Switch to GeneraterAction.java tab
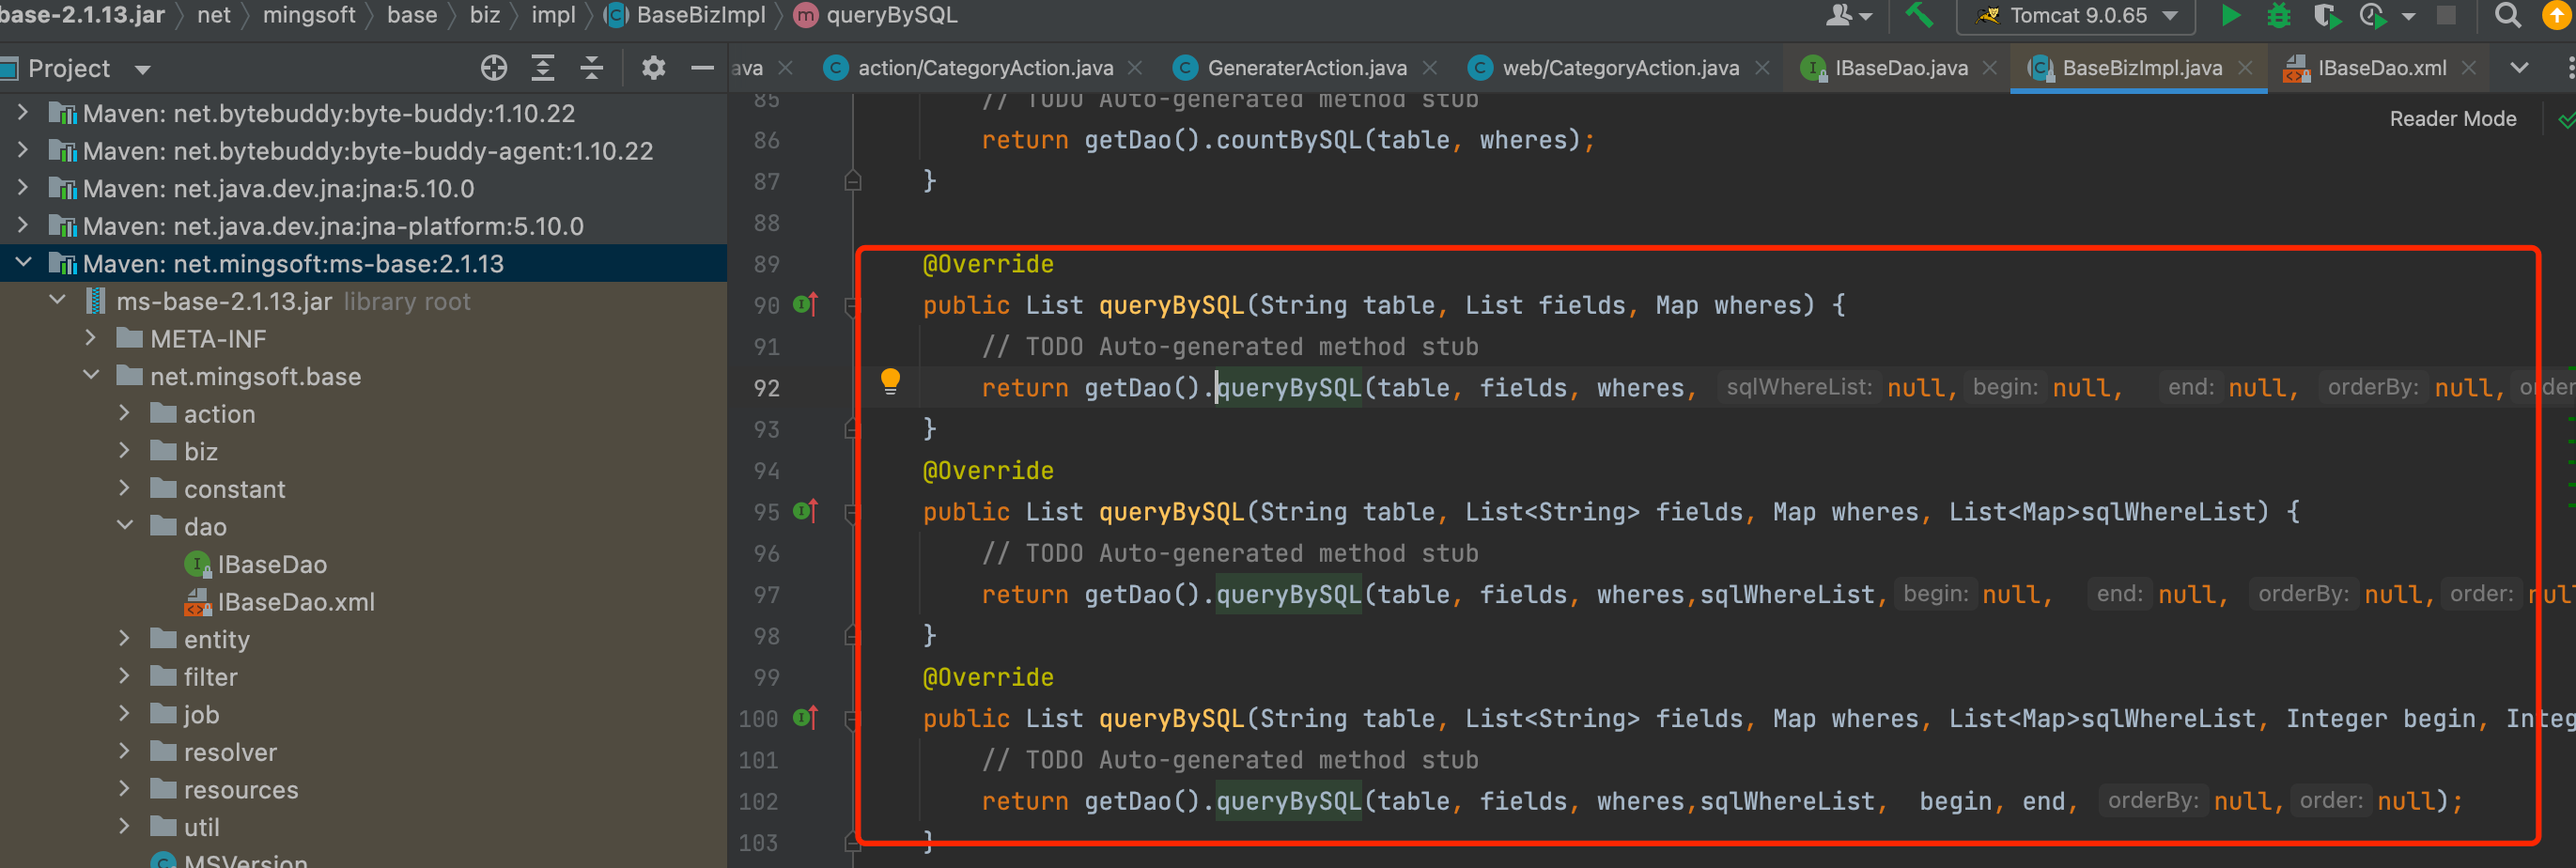The image size is (2576, 868). click(x=1306, y=68)
